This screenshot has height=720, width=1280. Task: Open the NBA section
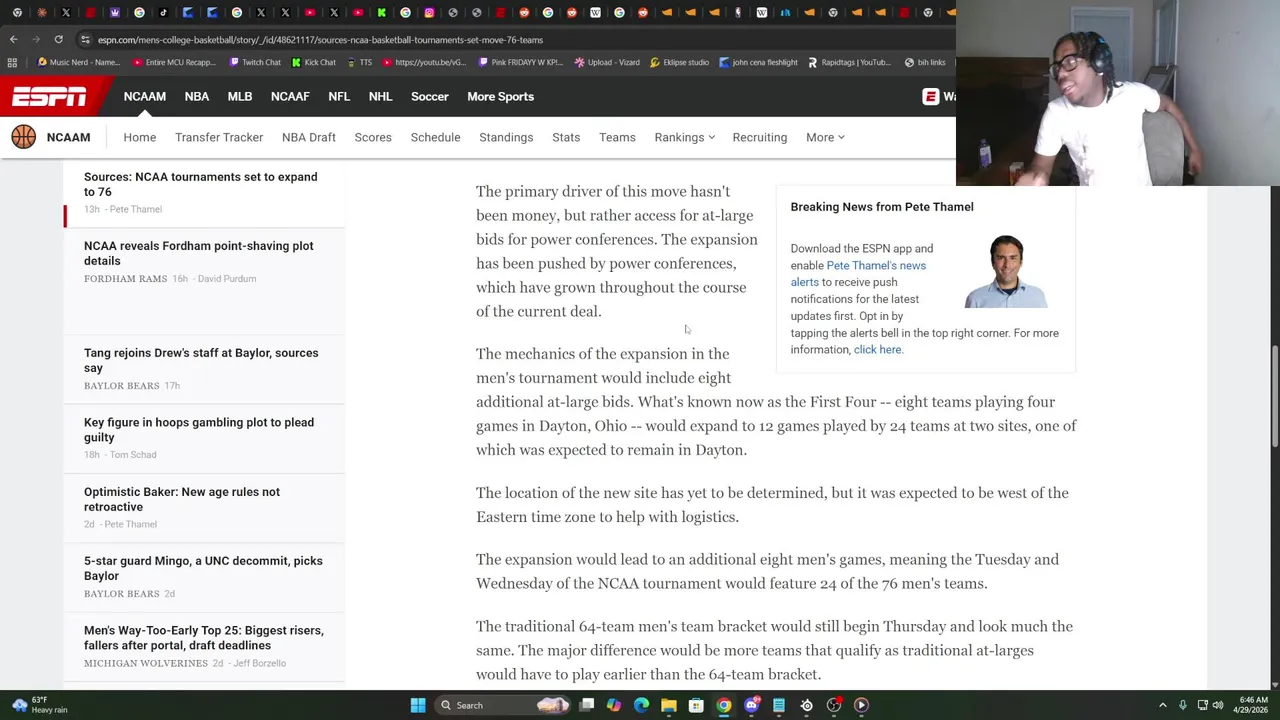[197, 96]
